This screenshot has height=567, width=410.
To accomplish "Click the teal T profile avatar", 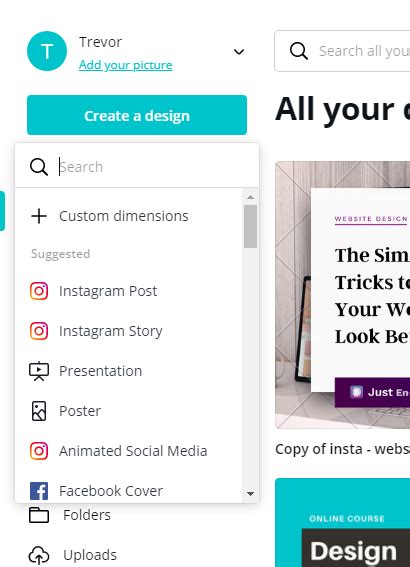I will pos(47,51).
